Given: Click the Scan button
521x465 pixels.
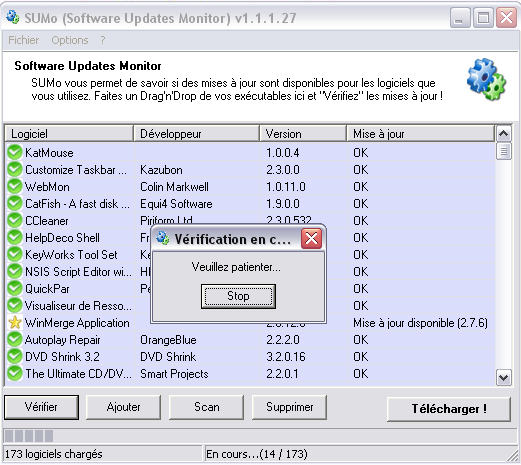Looking at the screenshot, I should (206, 407).
